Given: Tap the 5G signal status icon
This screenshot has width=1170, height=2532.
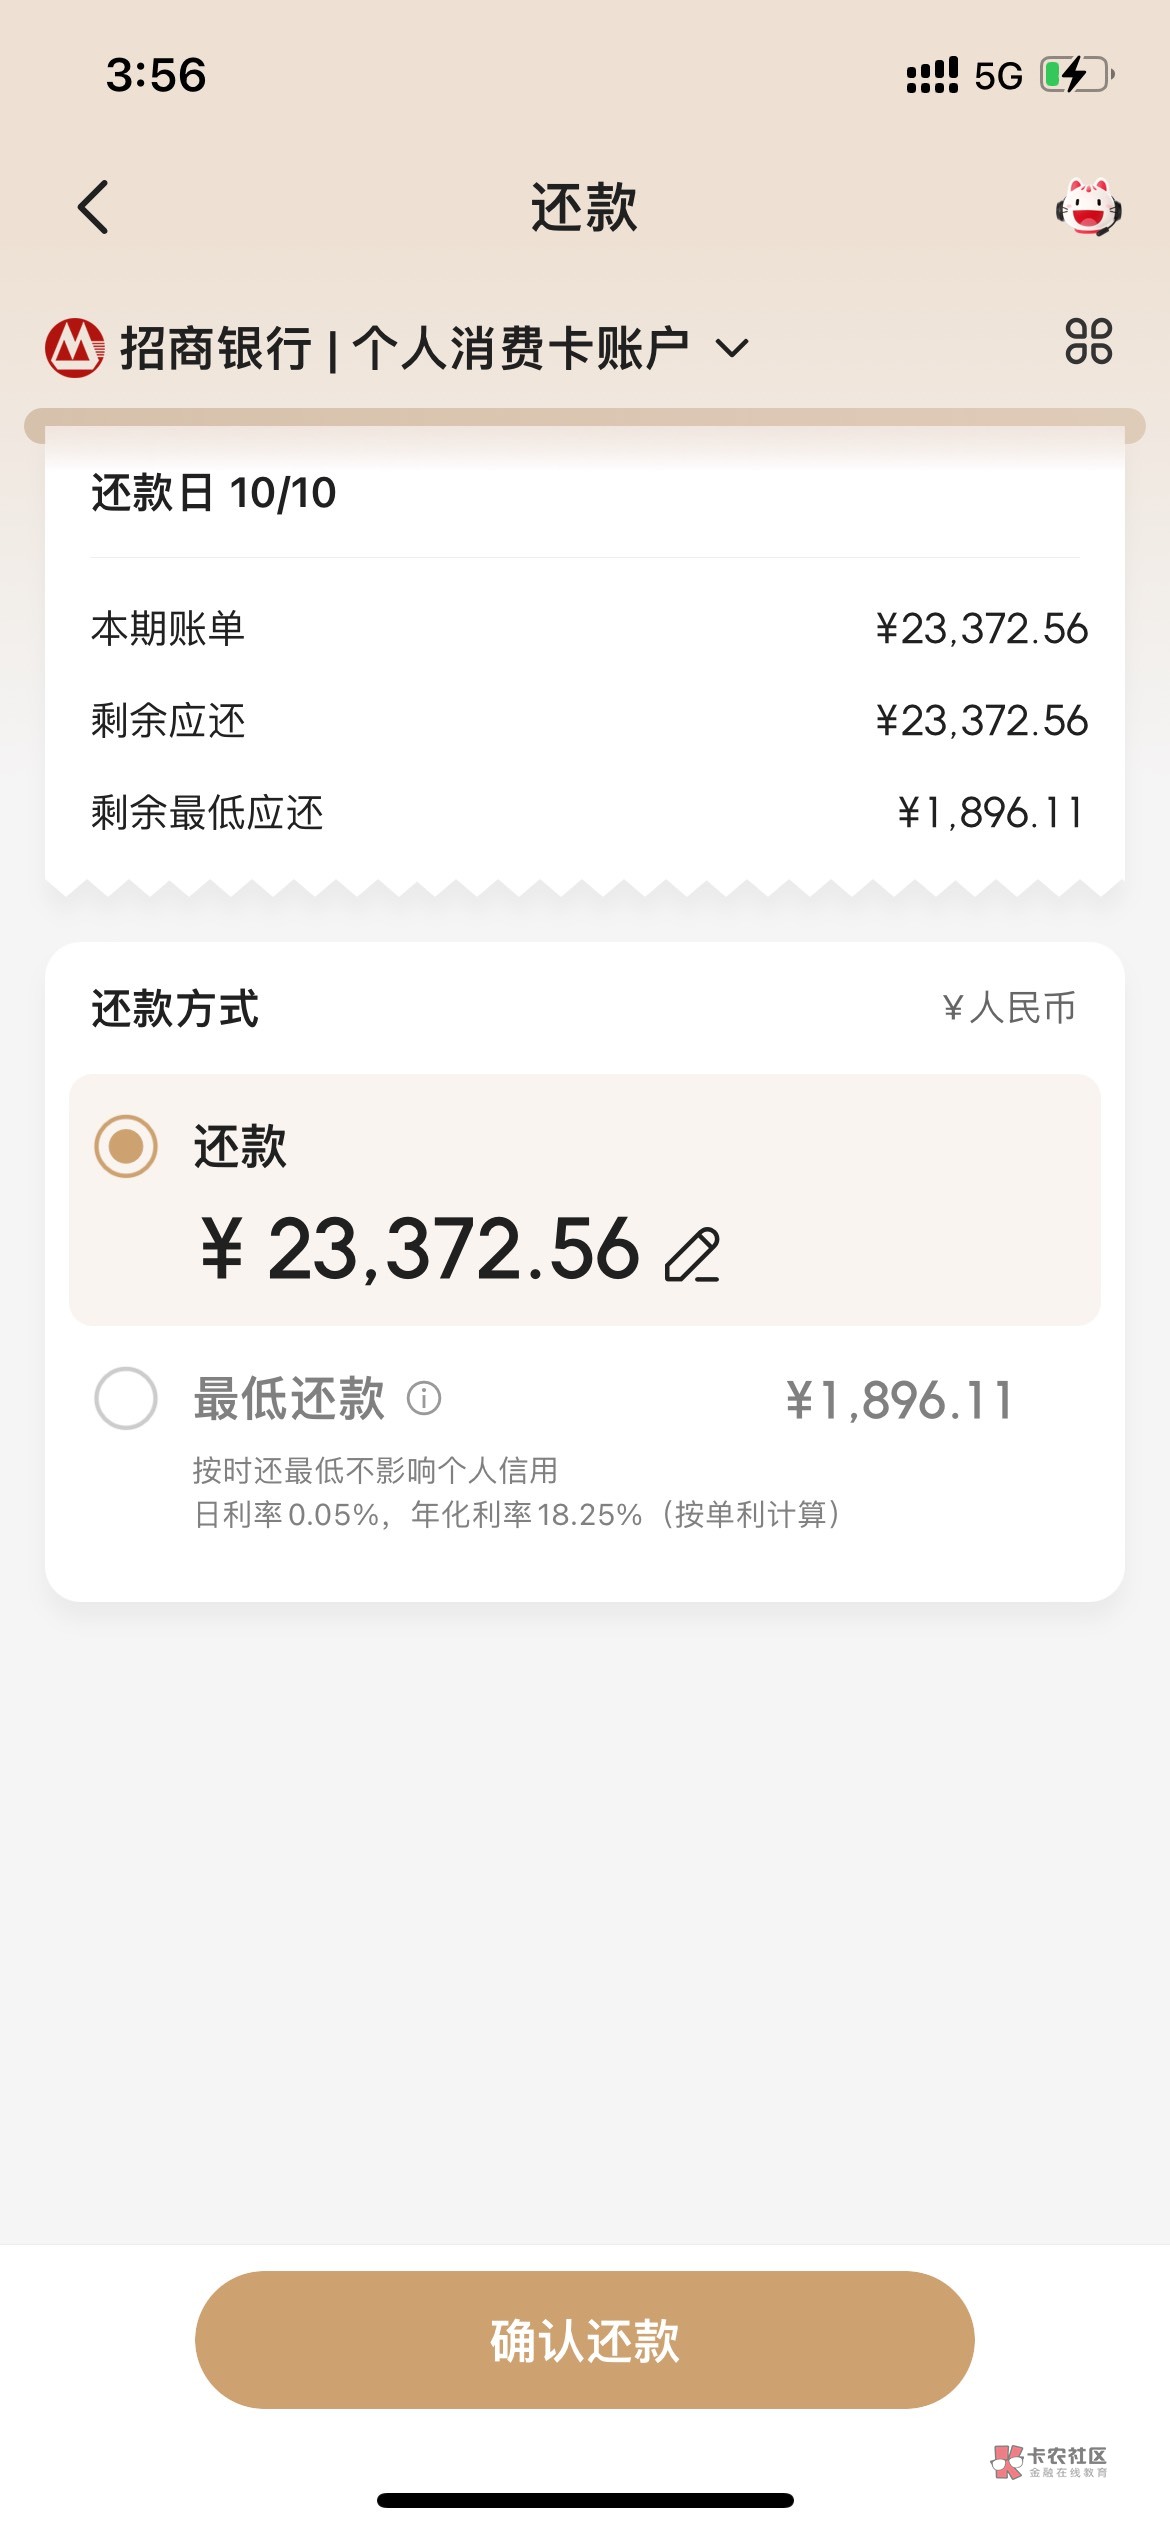Looking at the screenshot, I should pyautogui.click(x=997, y=76).
